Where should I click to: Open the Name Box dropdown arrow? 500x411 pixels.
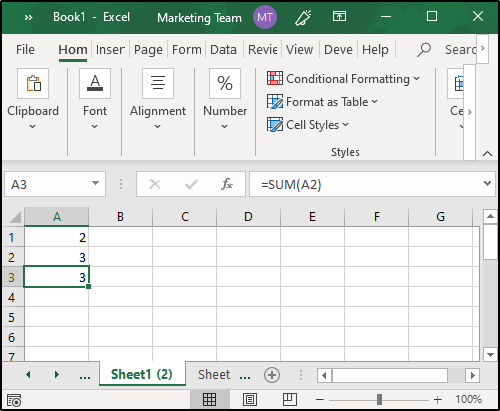[x=95, y=183]
